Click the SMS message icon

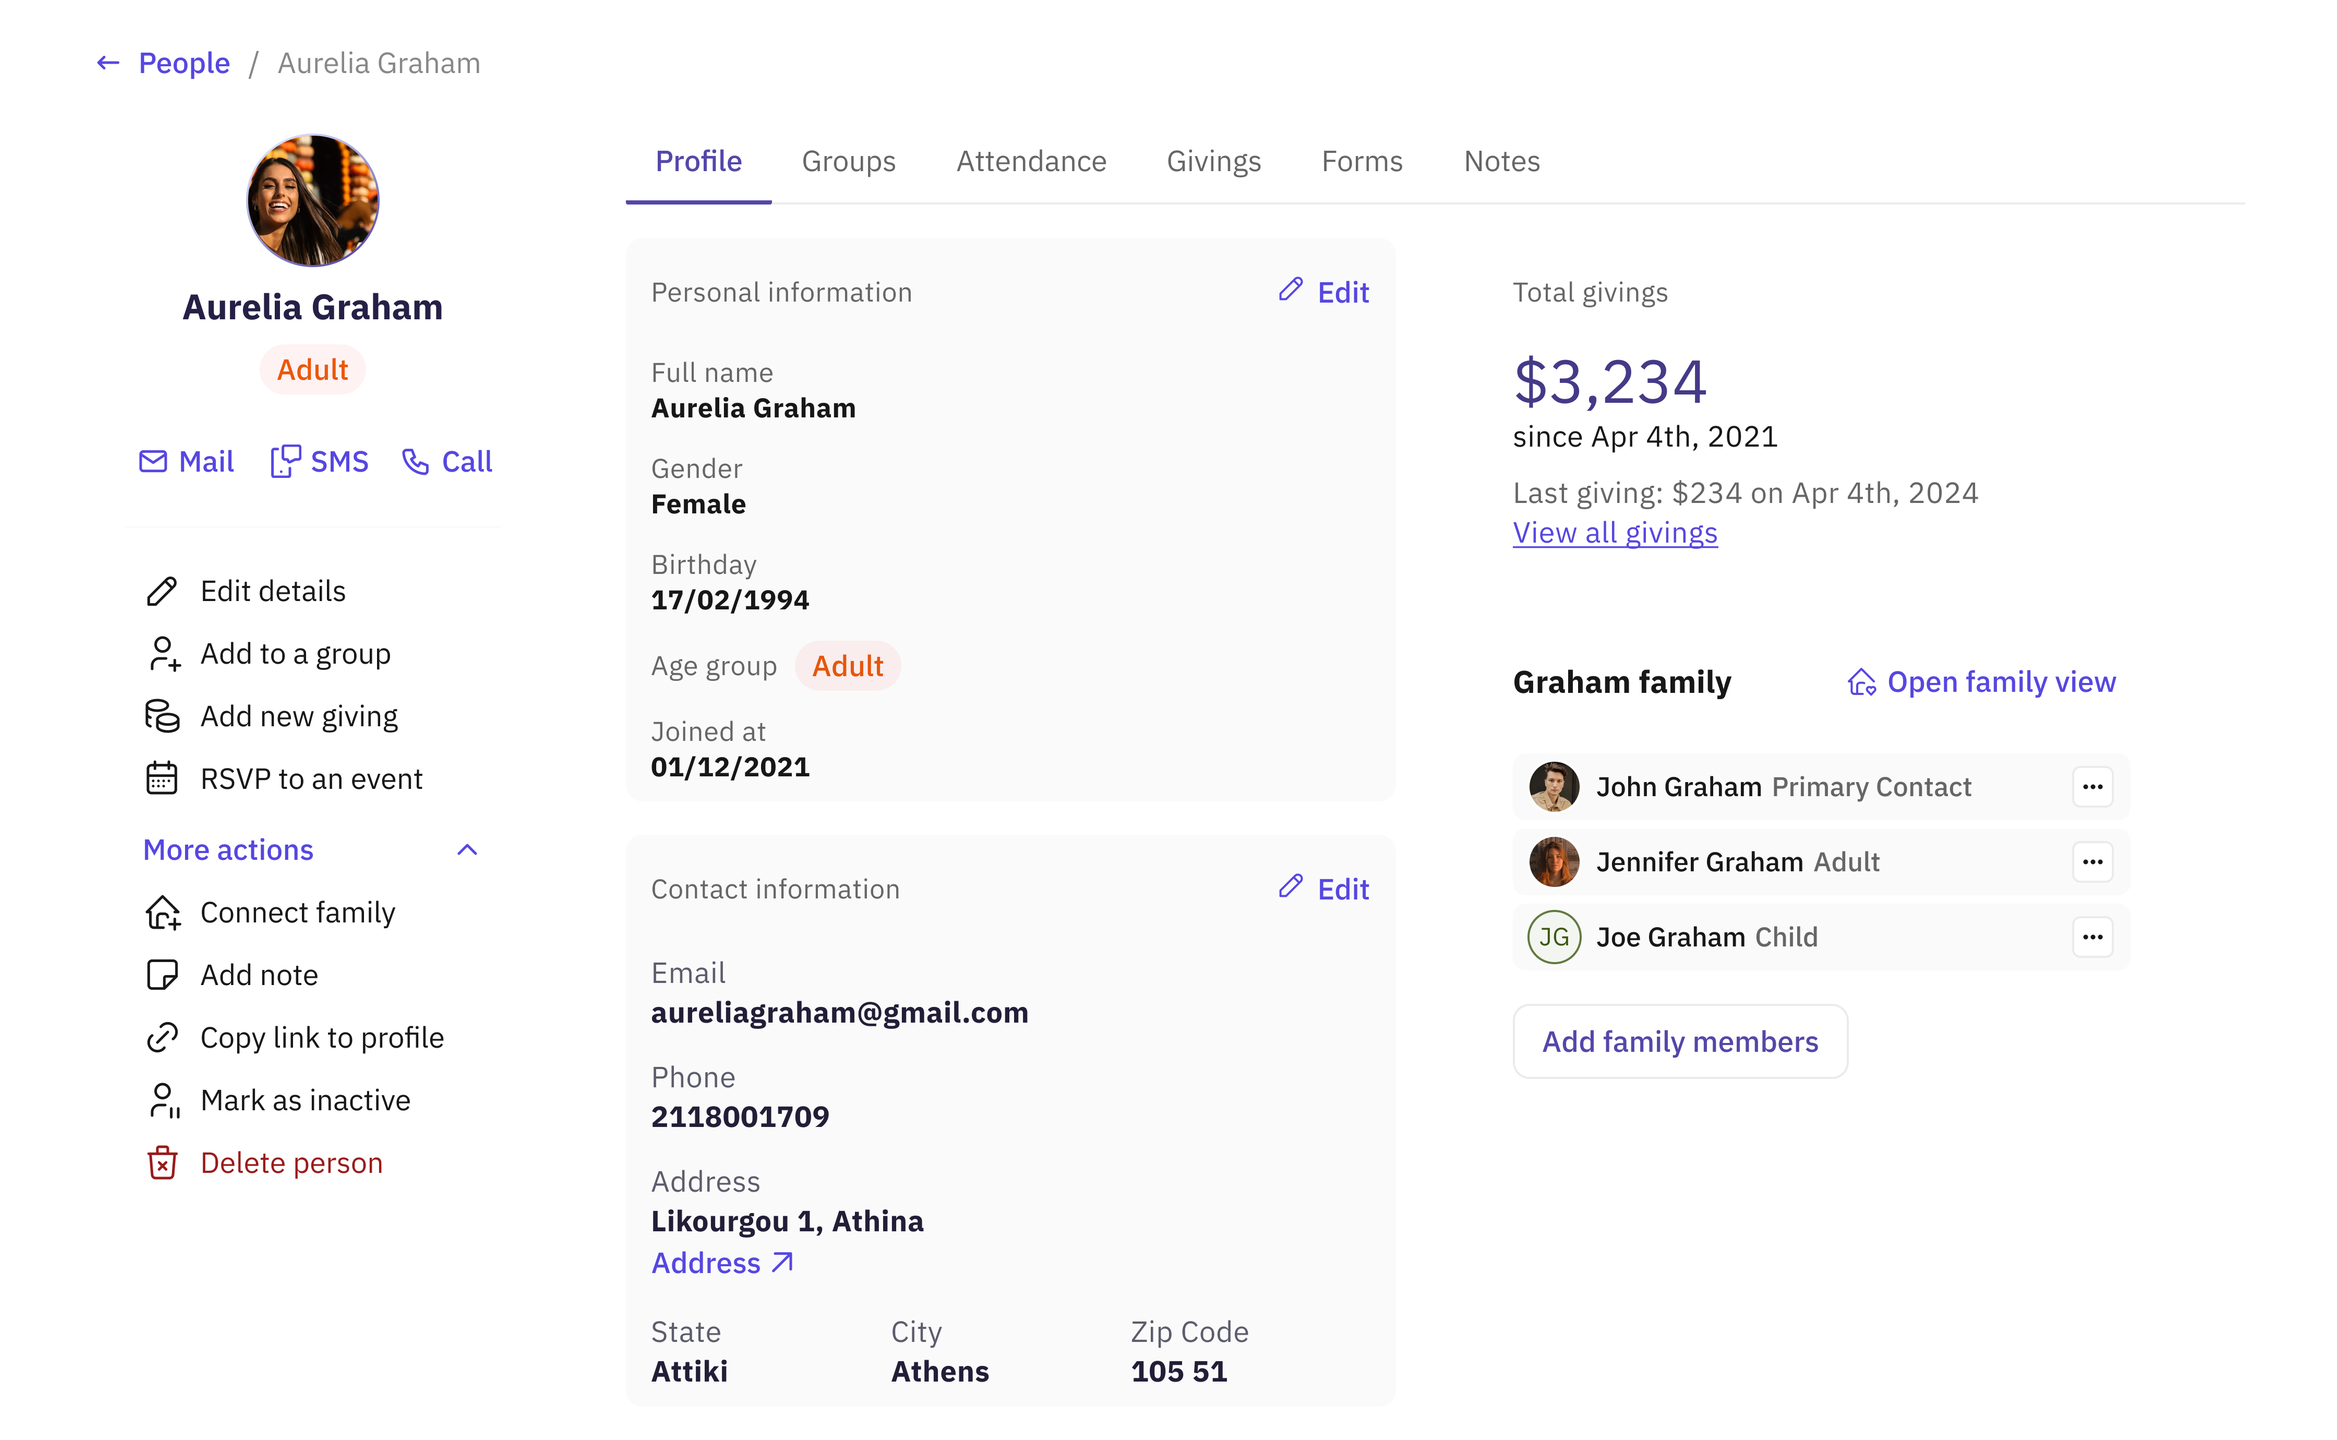tap(285, 461)
